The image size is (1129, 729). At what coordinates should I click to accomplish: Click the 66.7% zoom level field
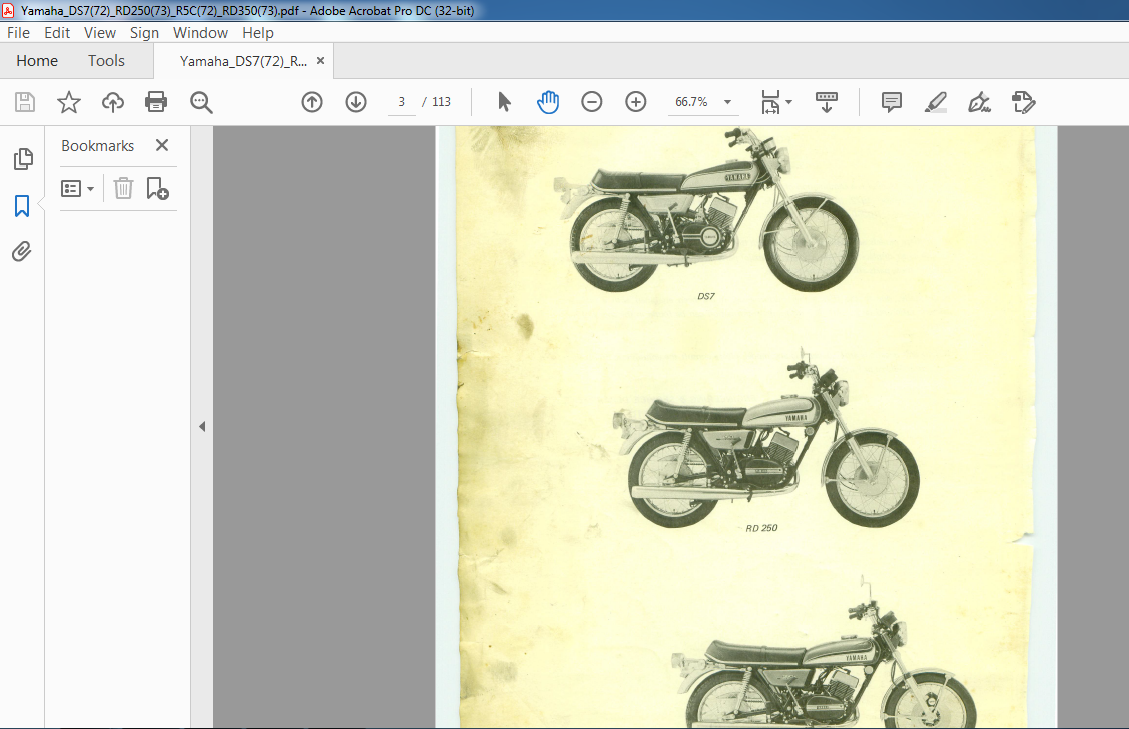[691, 102]
